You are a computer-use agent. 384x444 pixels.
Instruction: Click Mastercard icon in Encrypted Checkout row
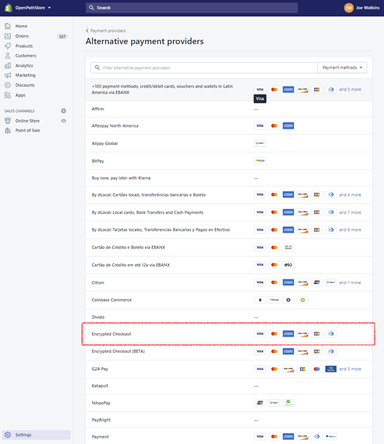[x=274, y=334]
